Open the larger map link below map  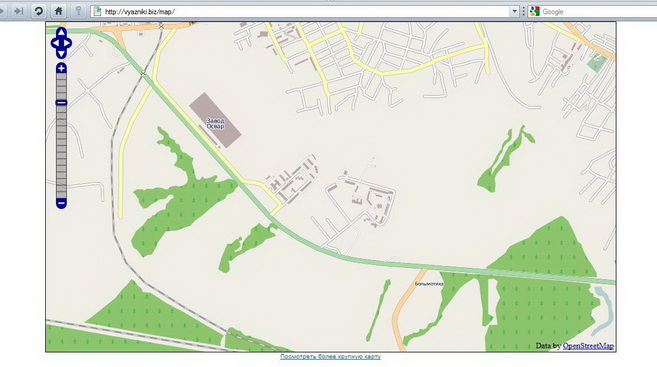click(x=330, y=357)
